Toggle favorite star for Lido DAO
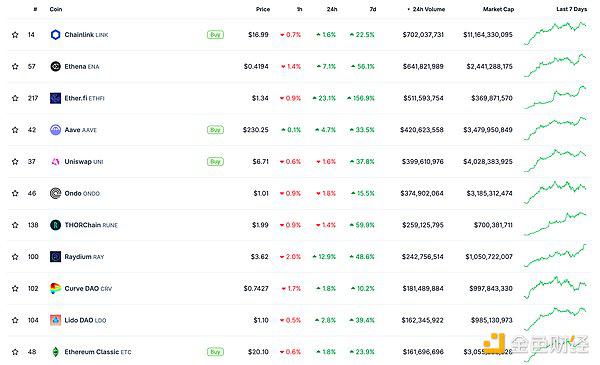 coord(15,320)
